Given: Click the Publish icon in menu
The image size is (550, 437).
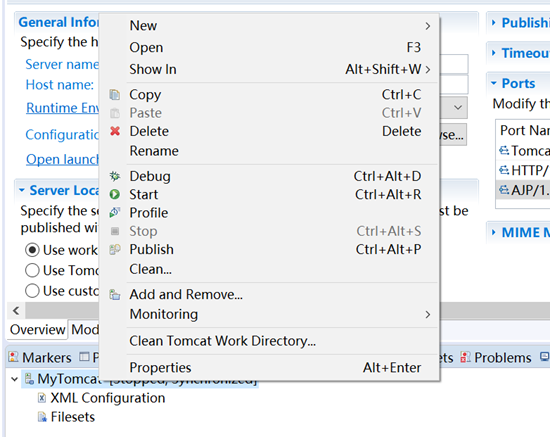Looking at the screenshot, I should [114, 249].
